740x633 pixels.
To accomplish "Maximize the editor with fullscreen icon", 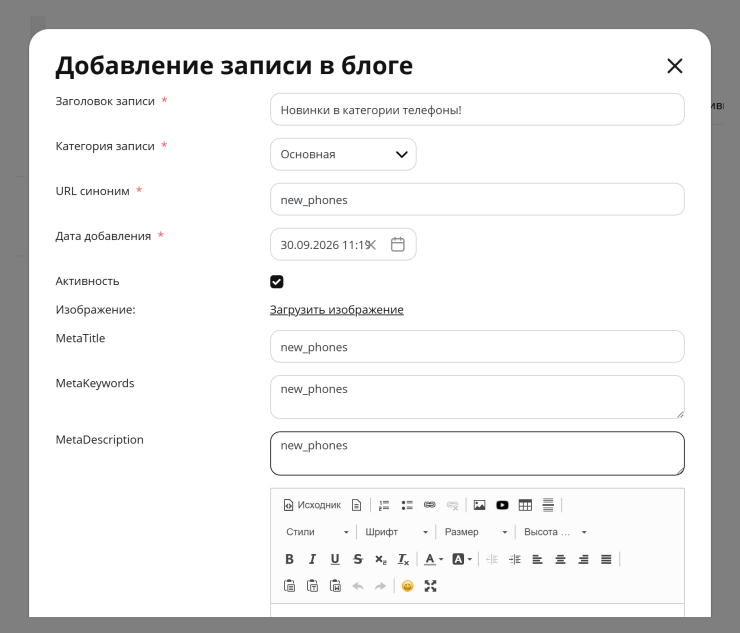I will point(430,586).
